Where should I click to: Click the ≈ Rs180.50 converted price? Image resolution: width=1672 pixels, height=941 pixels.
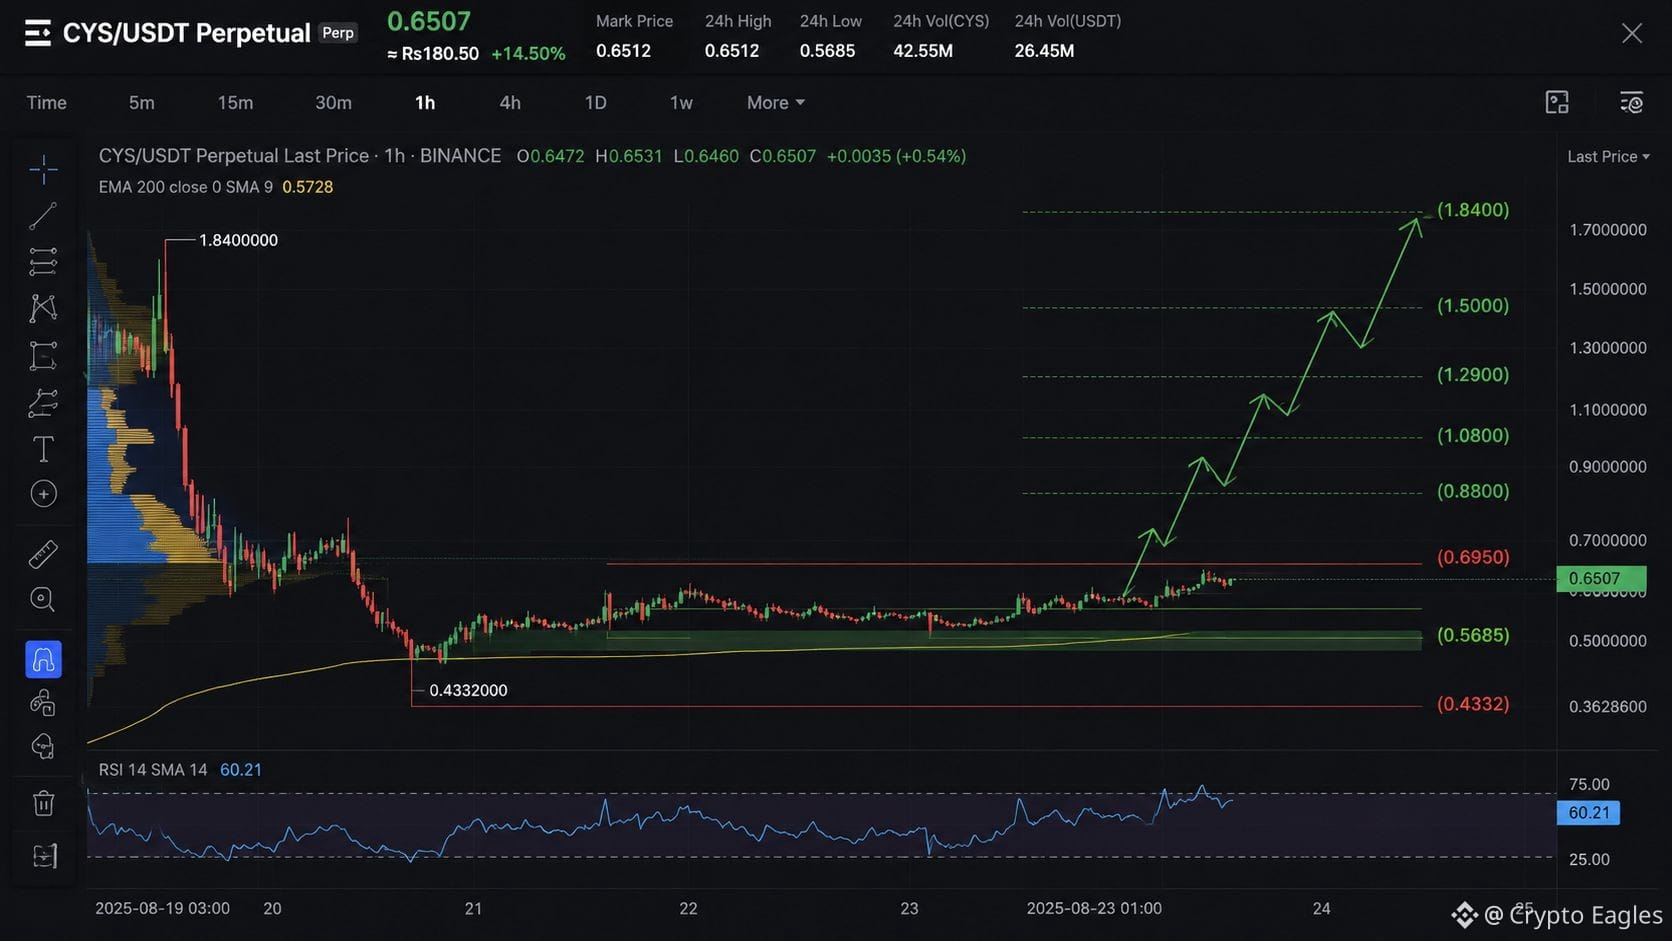[433, 54]
